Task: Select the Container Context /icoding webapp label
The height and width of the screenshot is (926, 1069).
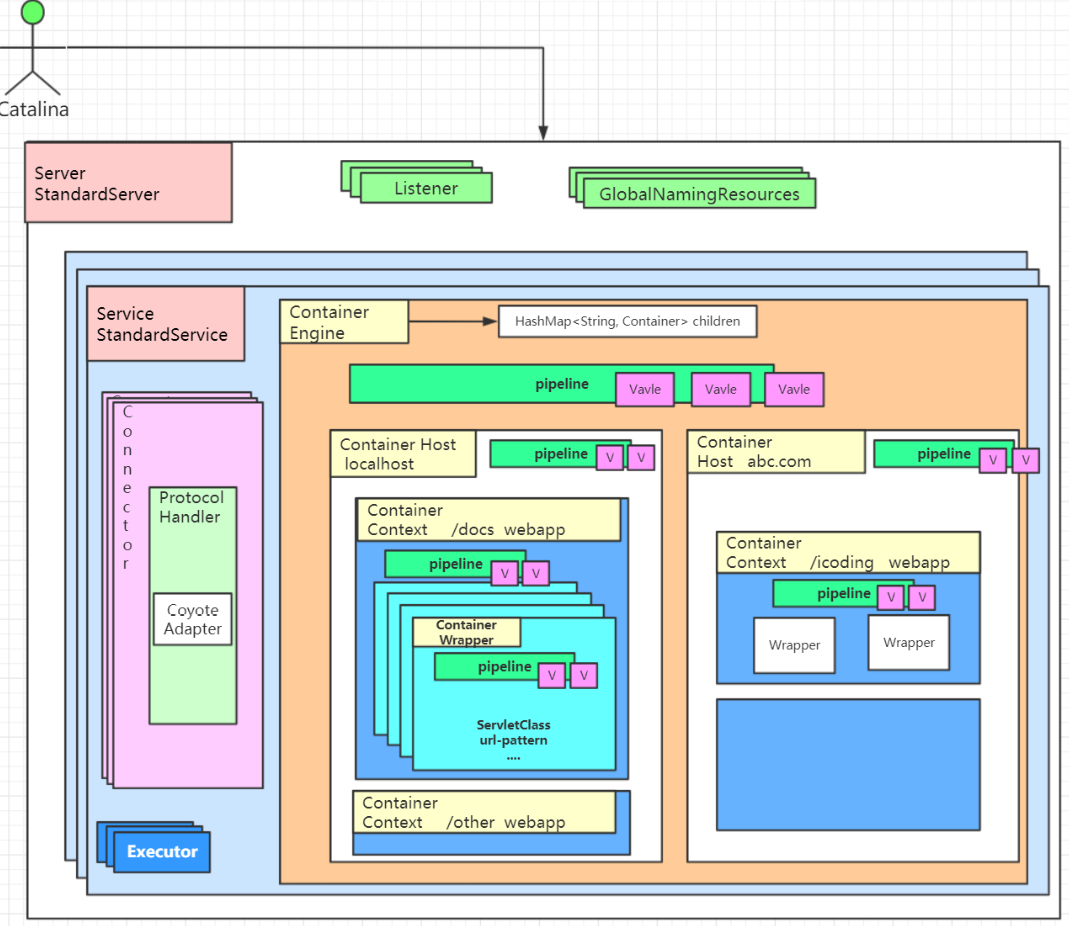Action: (849, 553)
